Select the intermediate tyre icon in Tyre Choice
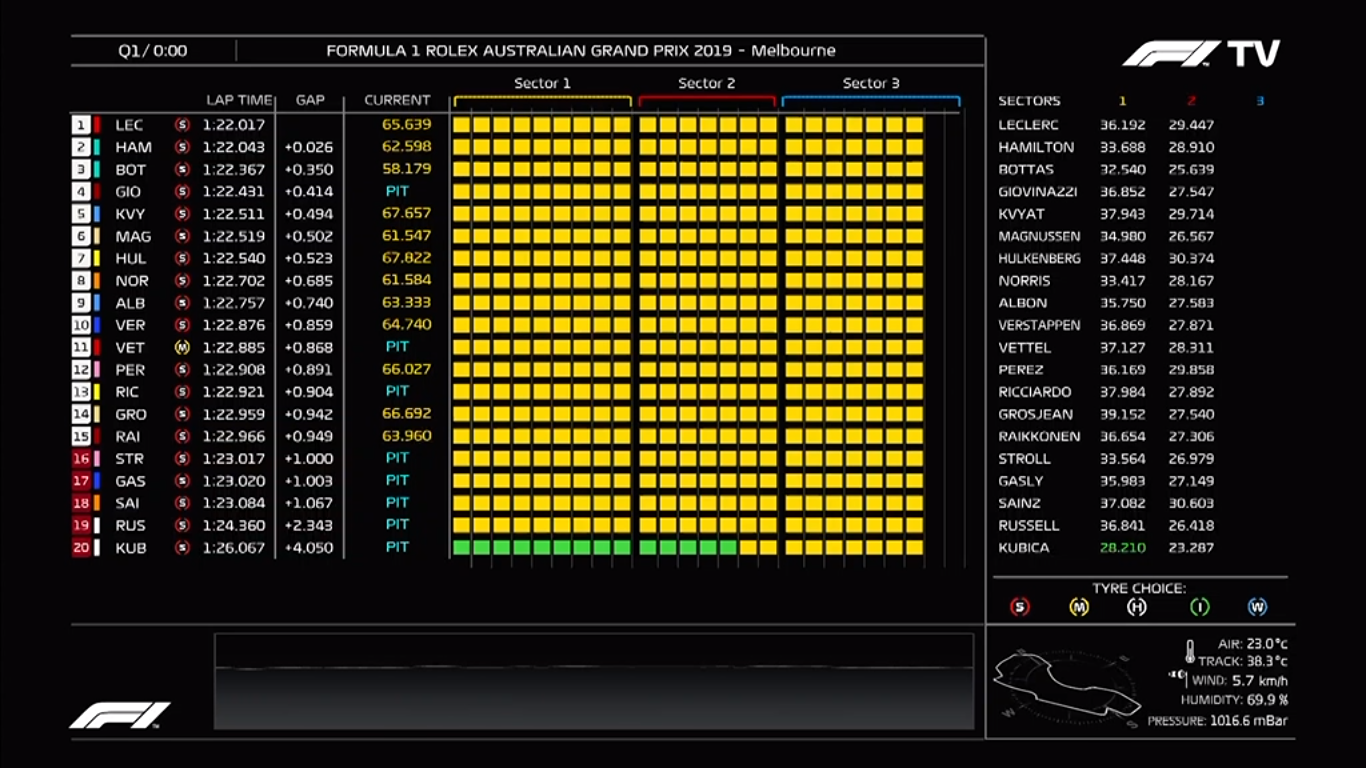This screenshot has height=768, width=1366. click(x=1199, y=607)
